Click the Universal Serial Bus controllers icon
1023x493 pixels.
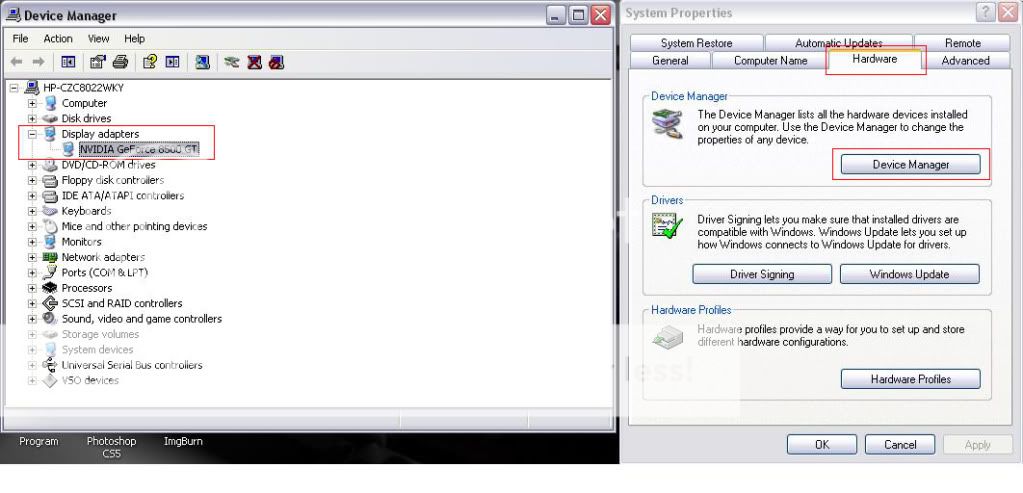pos(50,365)
